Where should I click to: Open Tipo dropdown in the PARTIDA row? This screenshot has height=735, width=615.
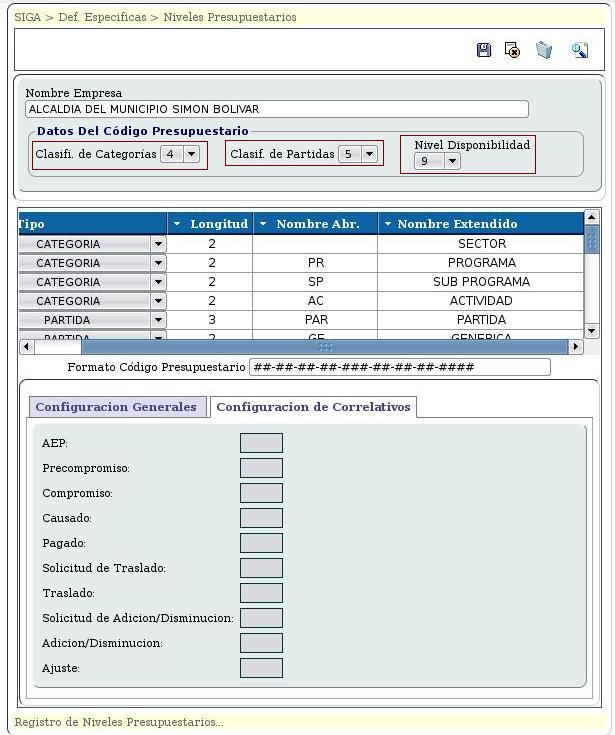tap(158, 320)
